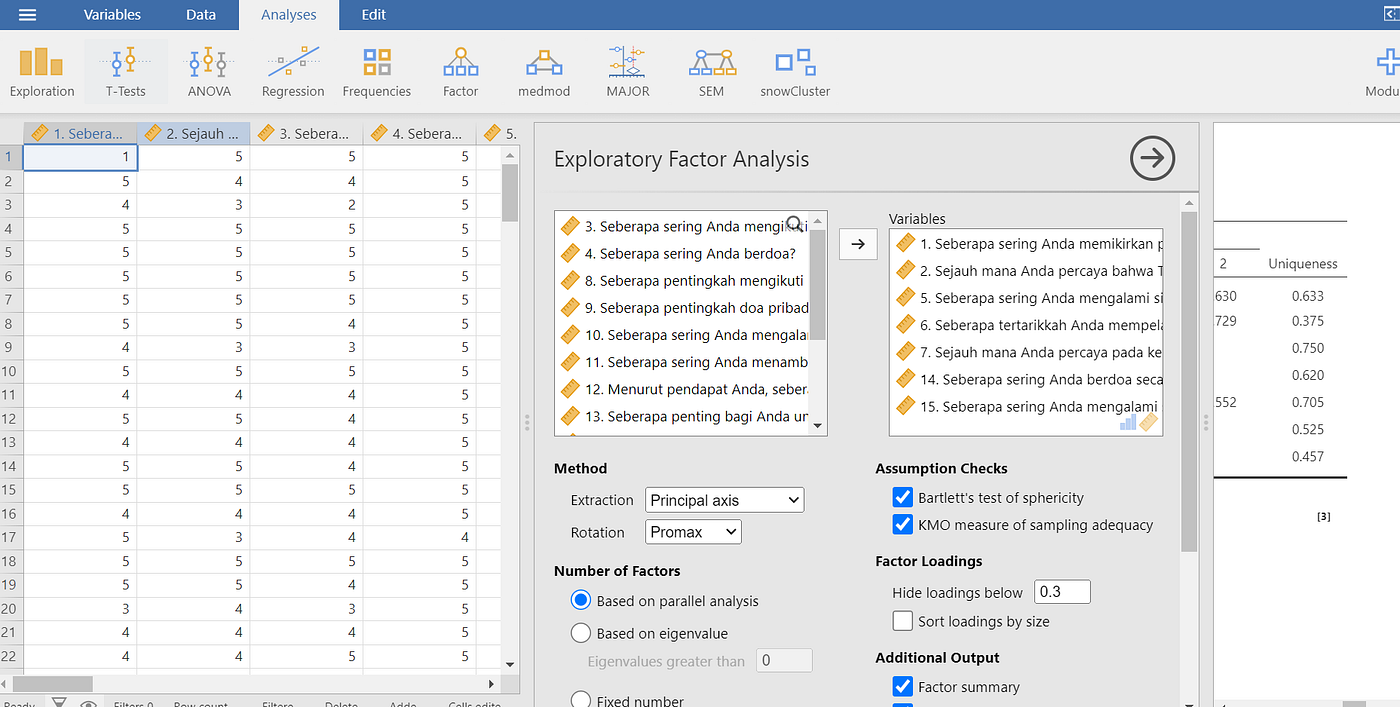The image size is (1400, 707).
Task: Select Based on eigenvalue option
Action: (580, 632)
